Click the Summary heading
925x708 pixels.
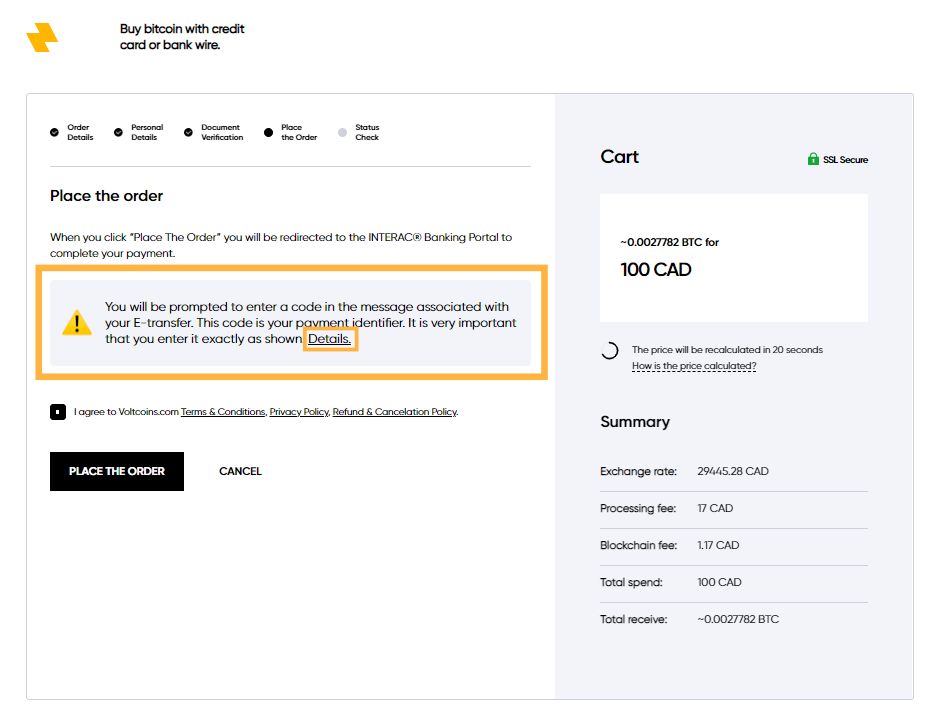click(635, 422)
